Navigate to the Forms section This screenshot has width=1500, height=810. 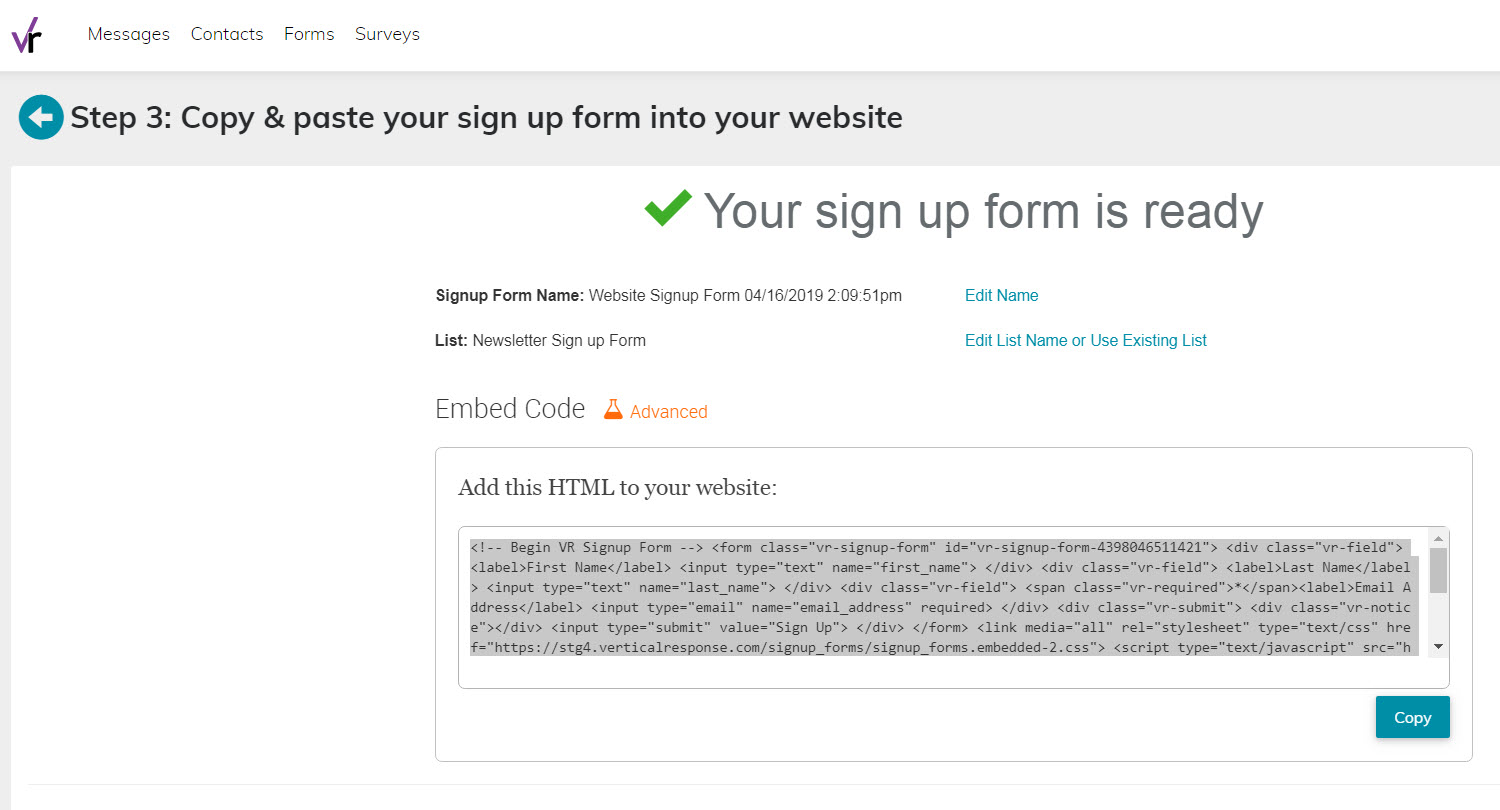pos(309,34)
